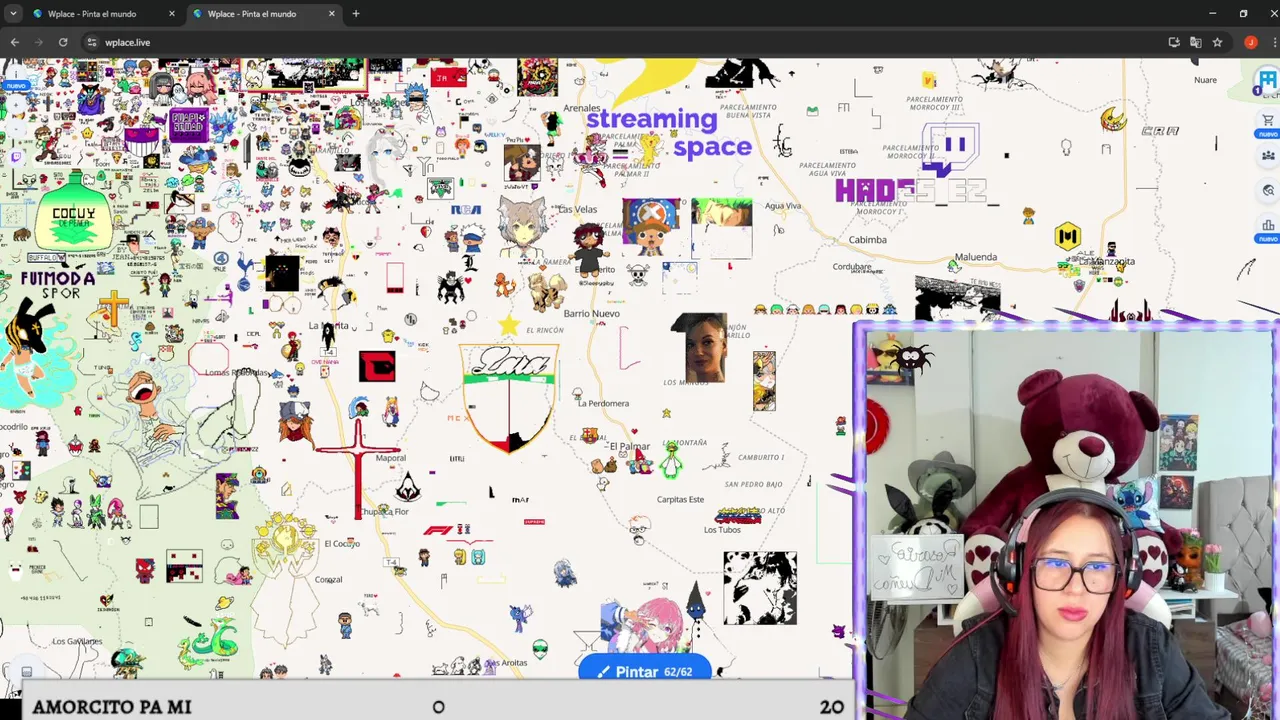1280x720 pixels.
Task: Click the Maluenda map label
Action: coord(976,257)
